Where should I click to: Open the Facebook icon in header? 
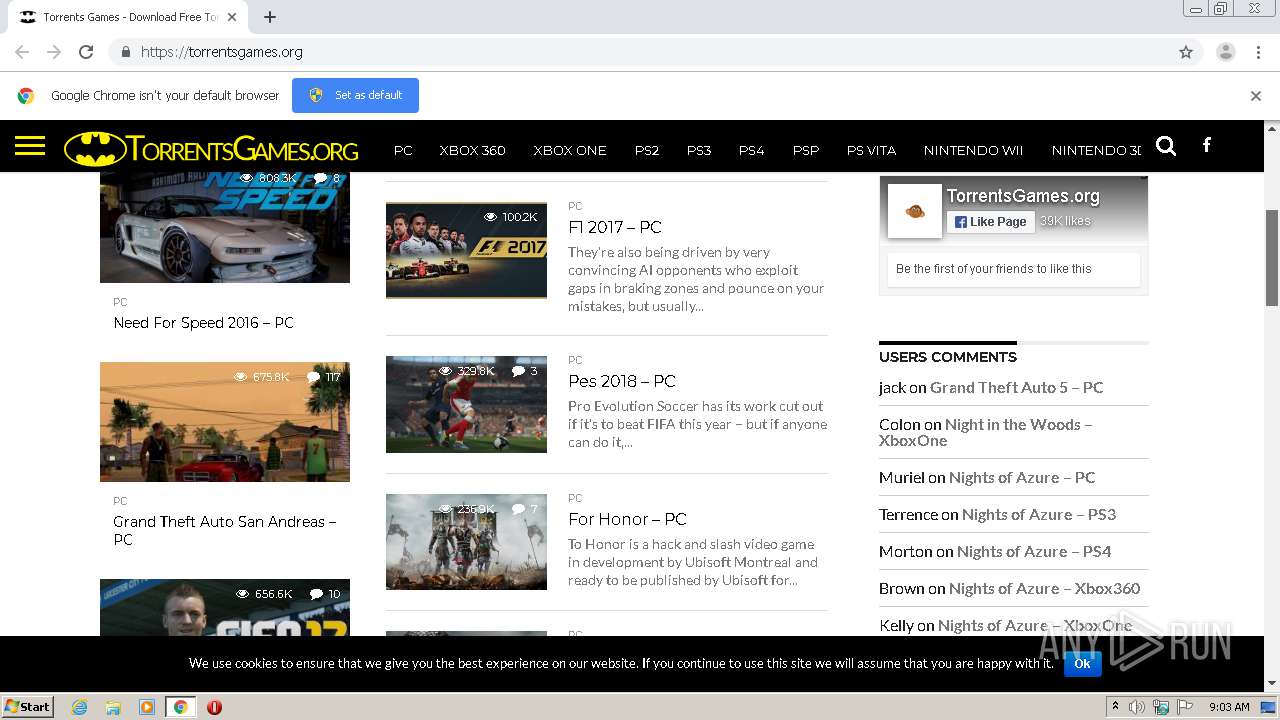click(1207, 145)
